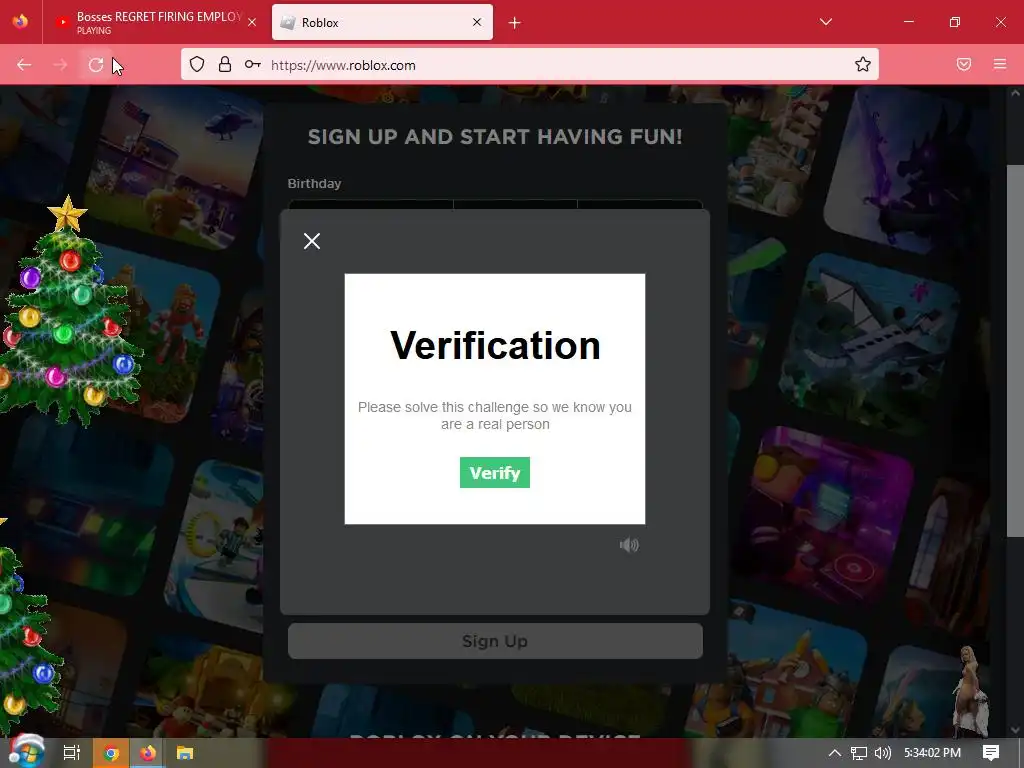Viewport: 1024px width, 768px height.
Task: Click the green Verify button
Action: point(494,472)
